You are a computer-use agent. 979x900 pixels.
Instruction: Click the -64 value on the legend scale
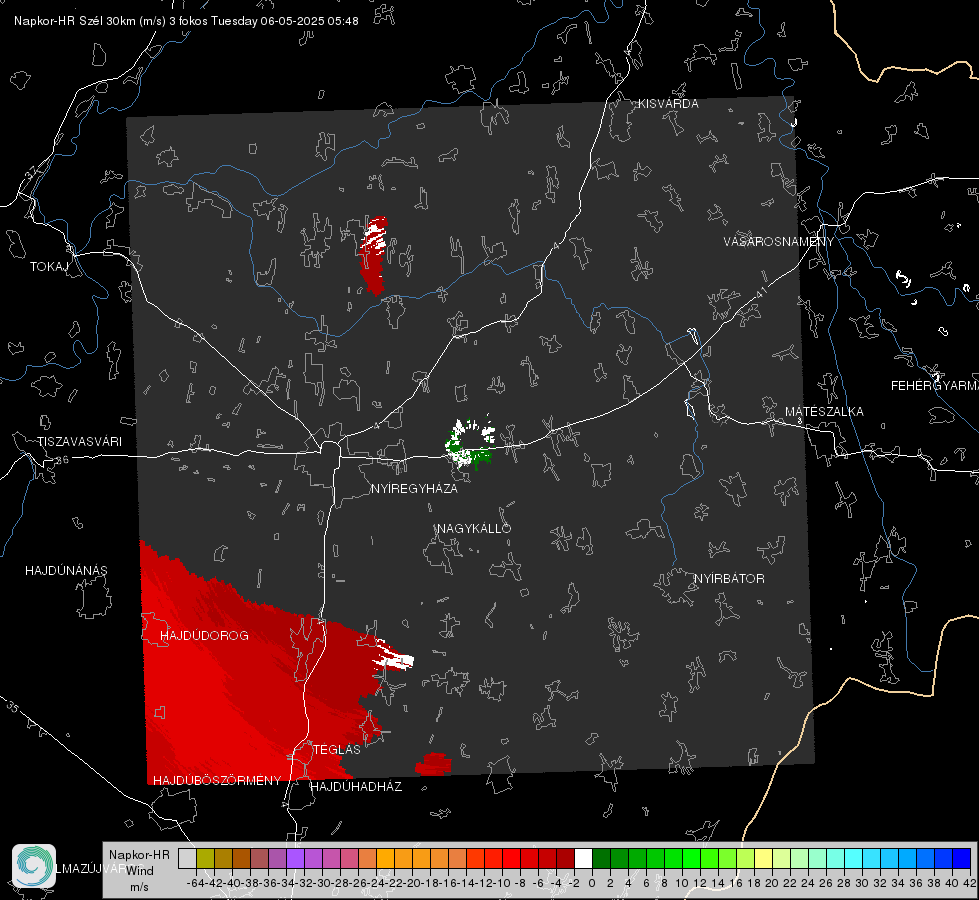point(196,883)
